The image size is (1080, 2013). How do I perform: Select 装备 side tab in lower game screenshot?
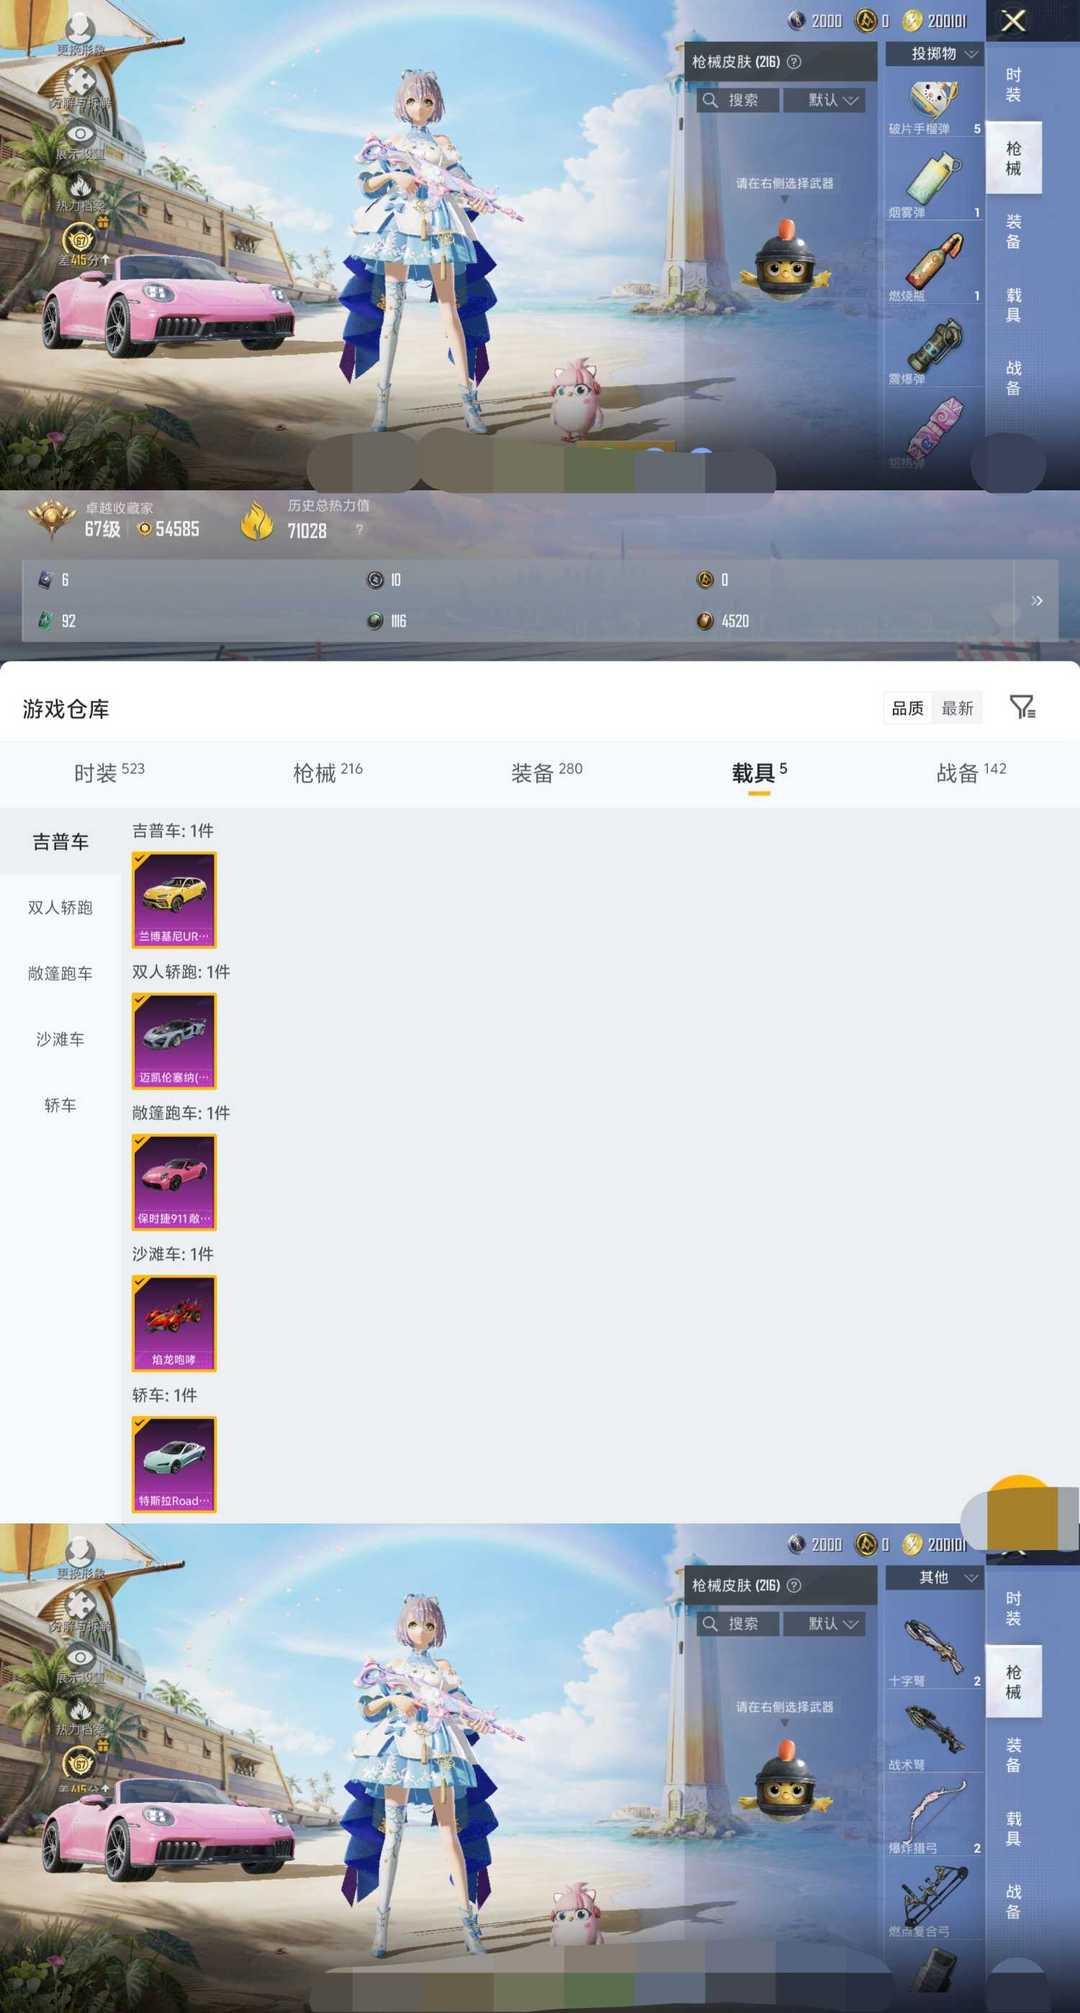point(1013,1755)
